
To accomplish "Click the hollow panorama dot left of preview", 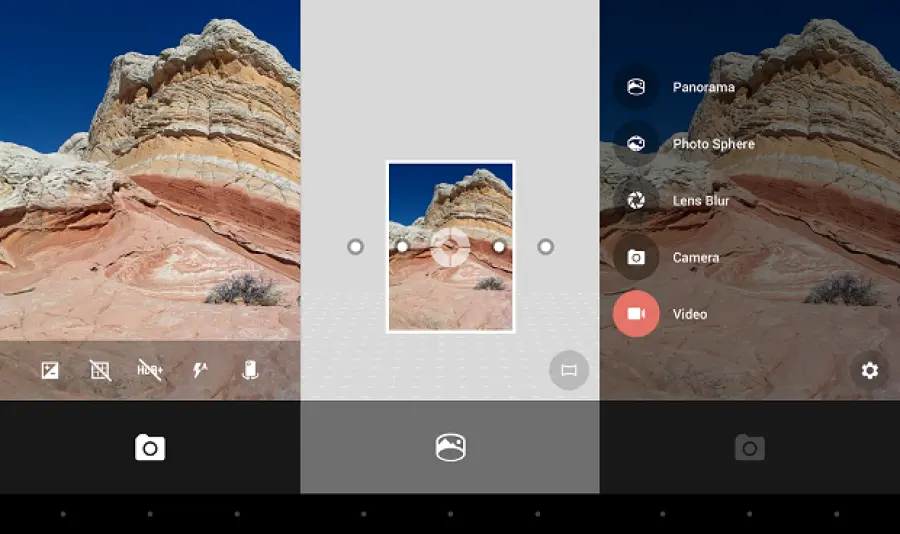I will point(355,247).
